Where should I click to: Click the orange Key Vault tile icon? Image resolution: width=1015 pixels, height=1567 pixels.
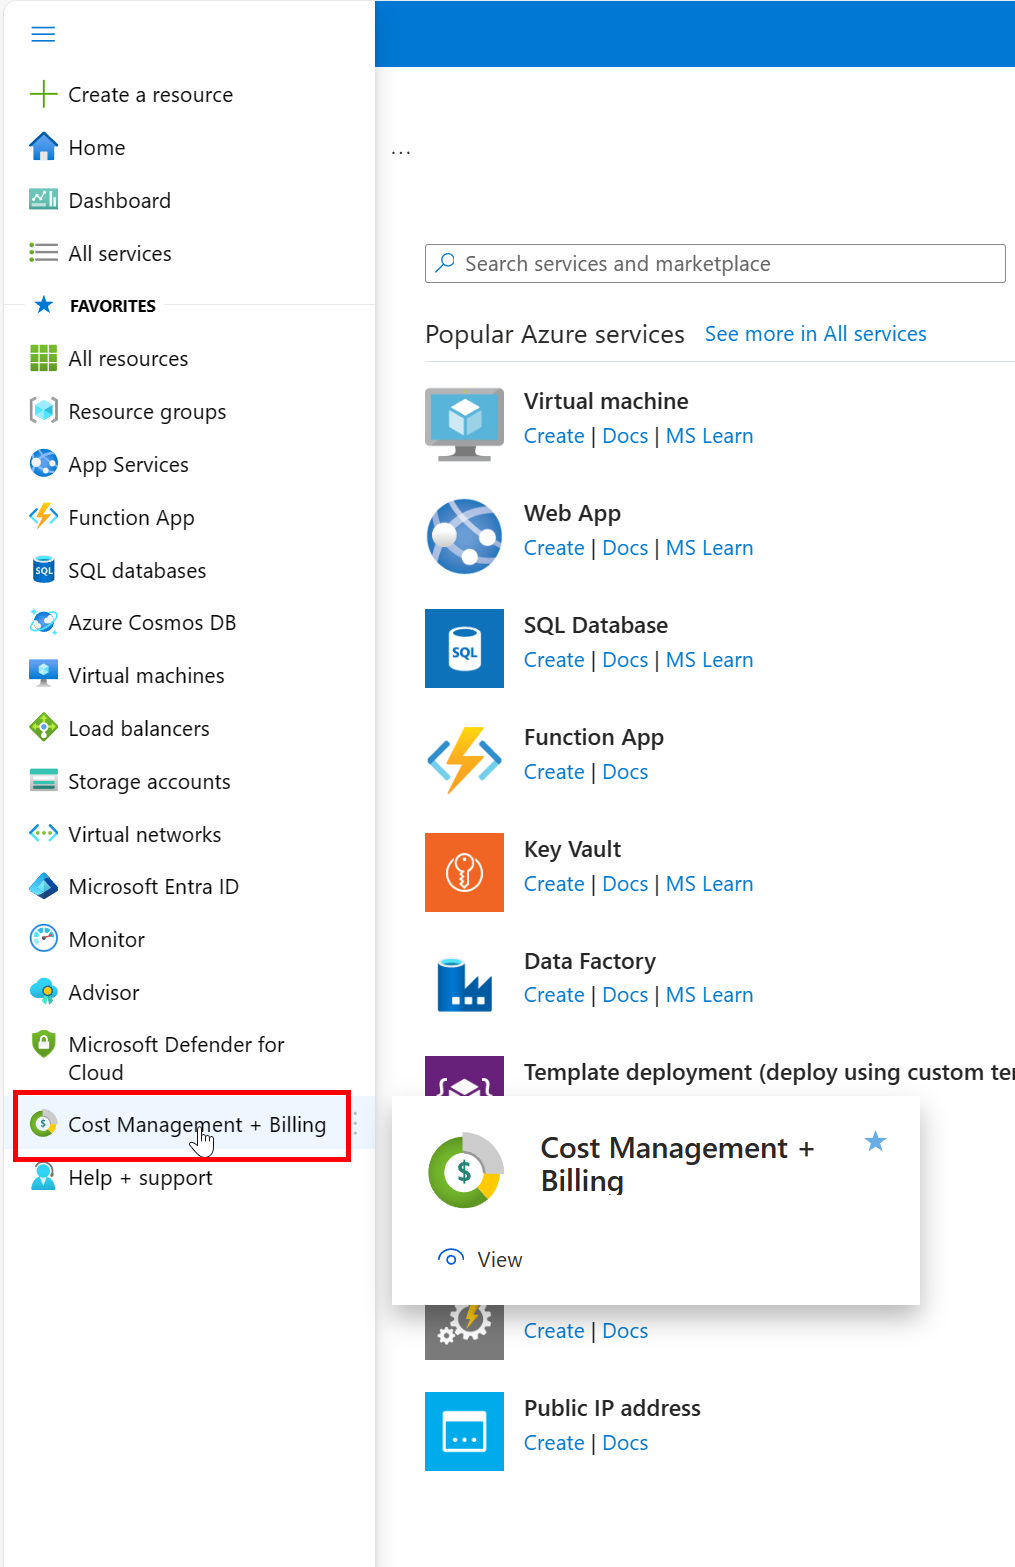click(464, 872)
